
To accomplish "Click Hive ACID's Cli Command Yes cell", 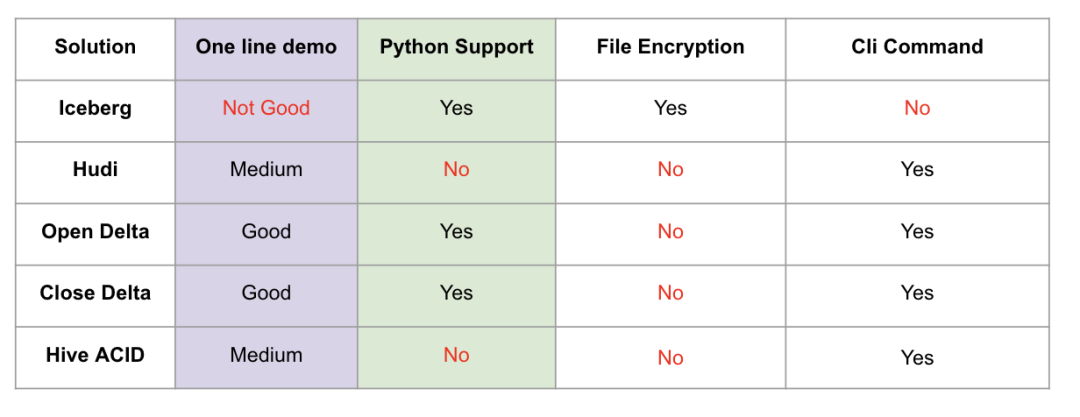I will pyautogui.click(x=917, y=358).
